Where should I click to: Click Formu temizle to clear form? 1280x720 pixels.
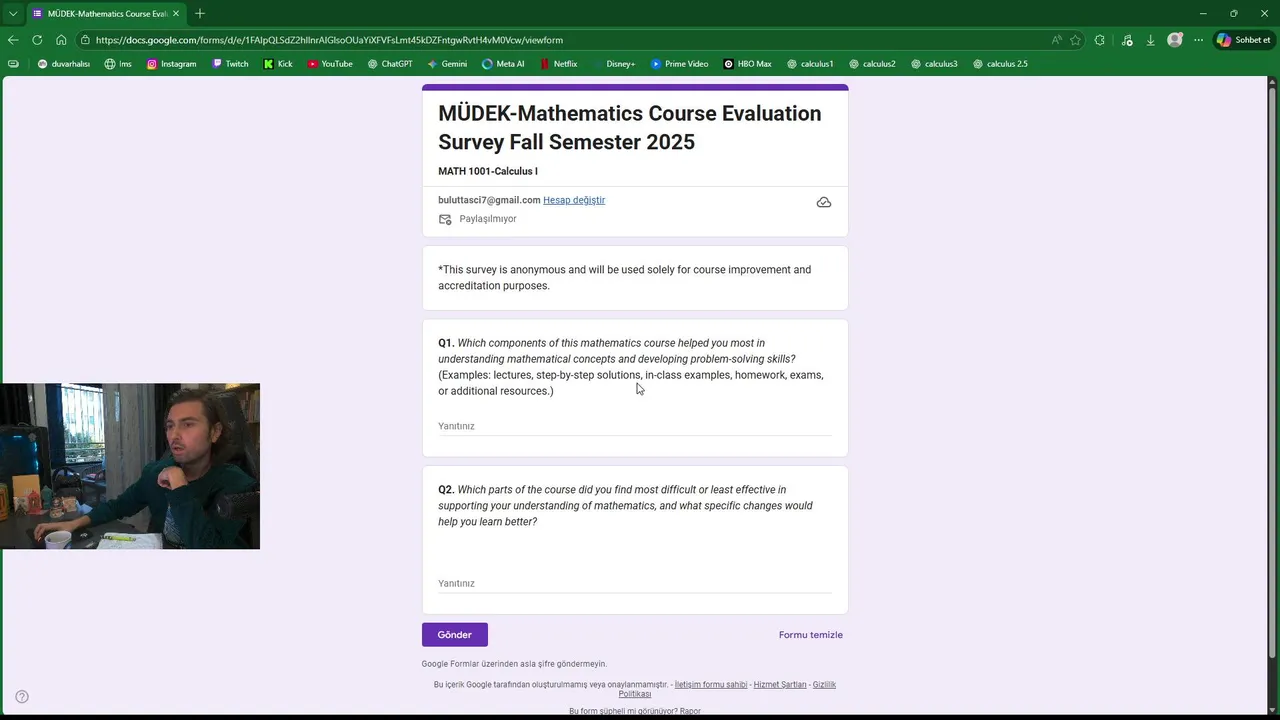pos(811,635)
